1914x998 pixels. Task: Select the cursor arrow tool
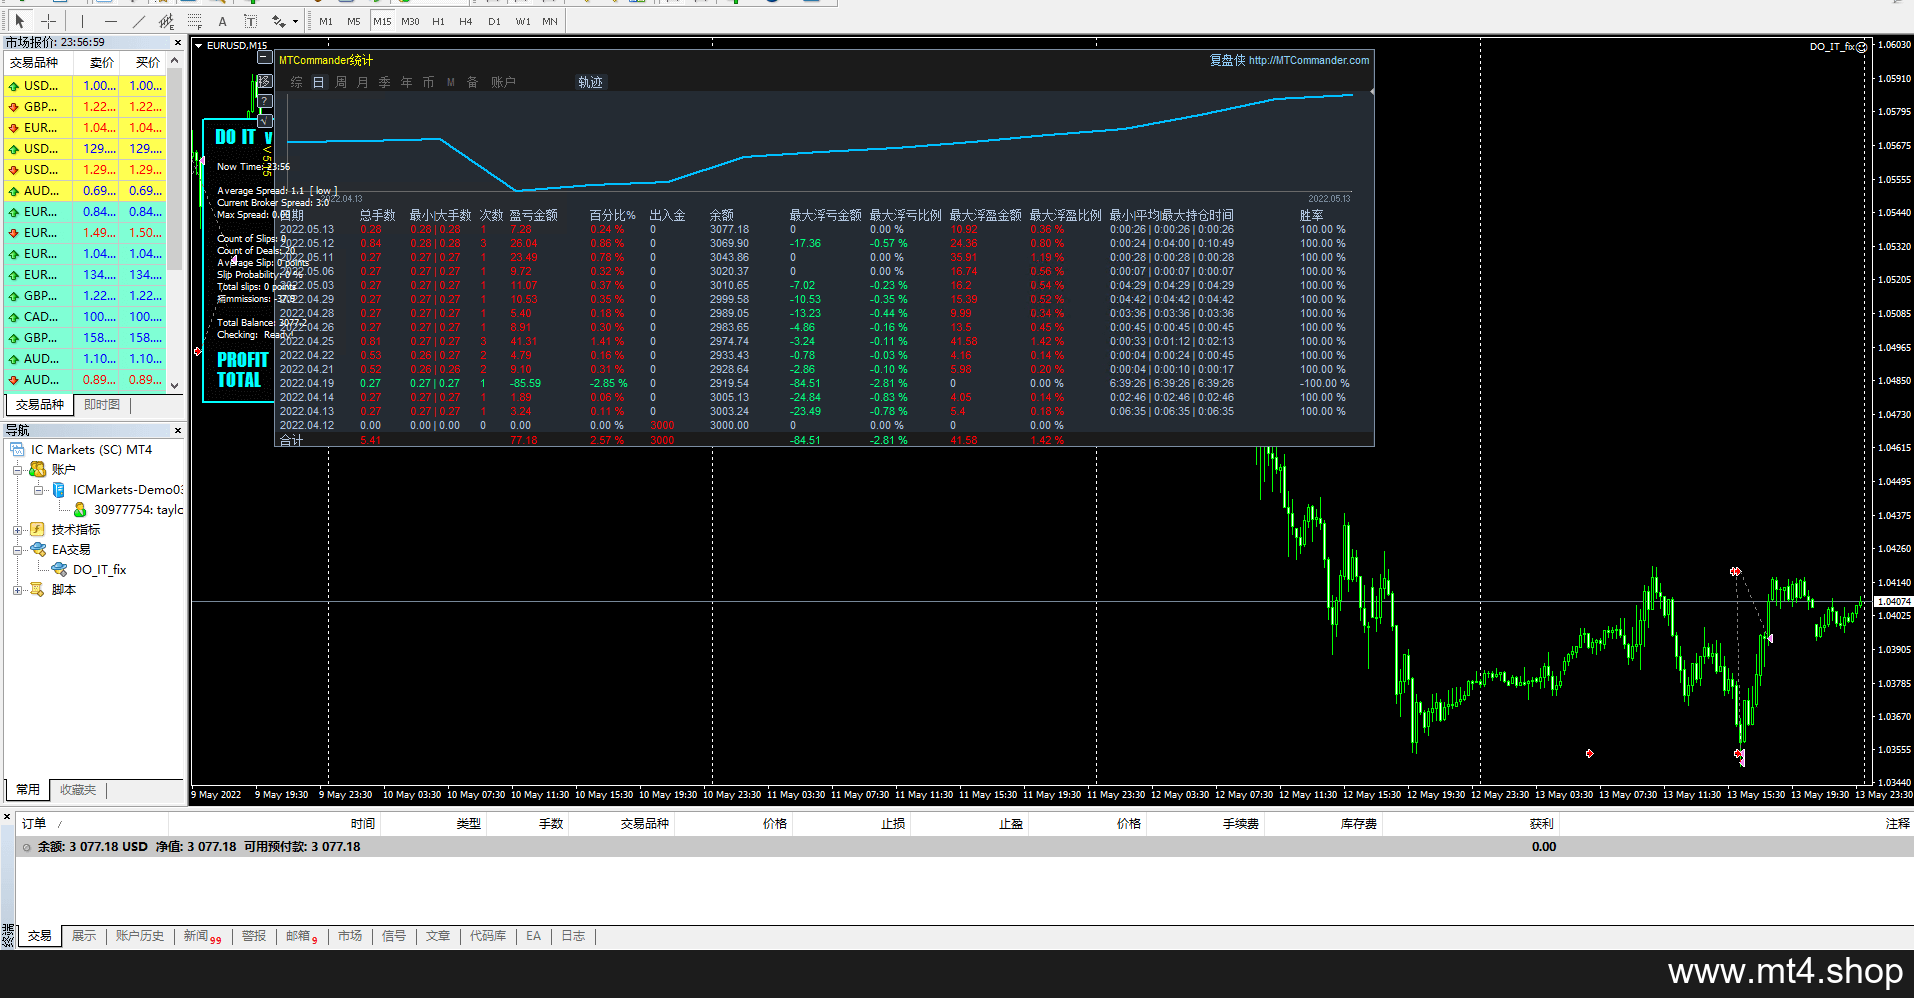(x=20, y=21)
